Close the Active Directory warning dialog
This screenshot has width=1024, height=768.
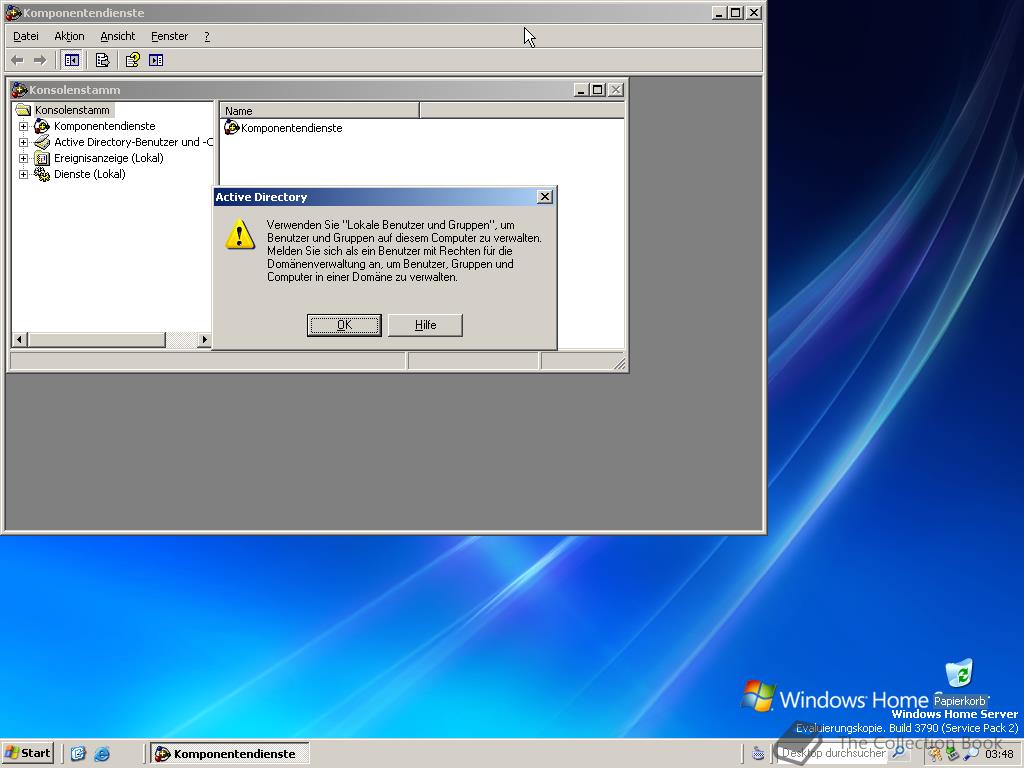[x=545, y=197]
